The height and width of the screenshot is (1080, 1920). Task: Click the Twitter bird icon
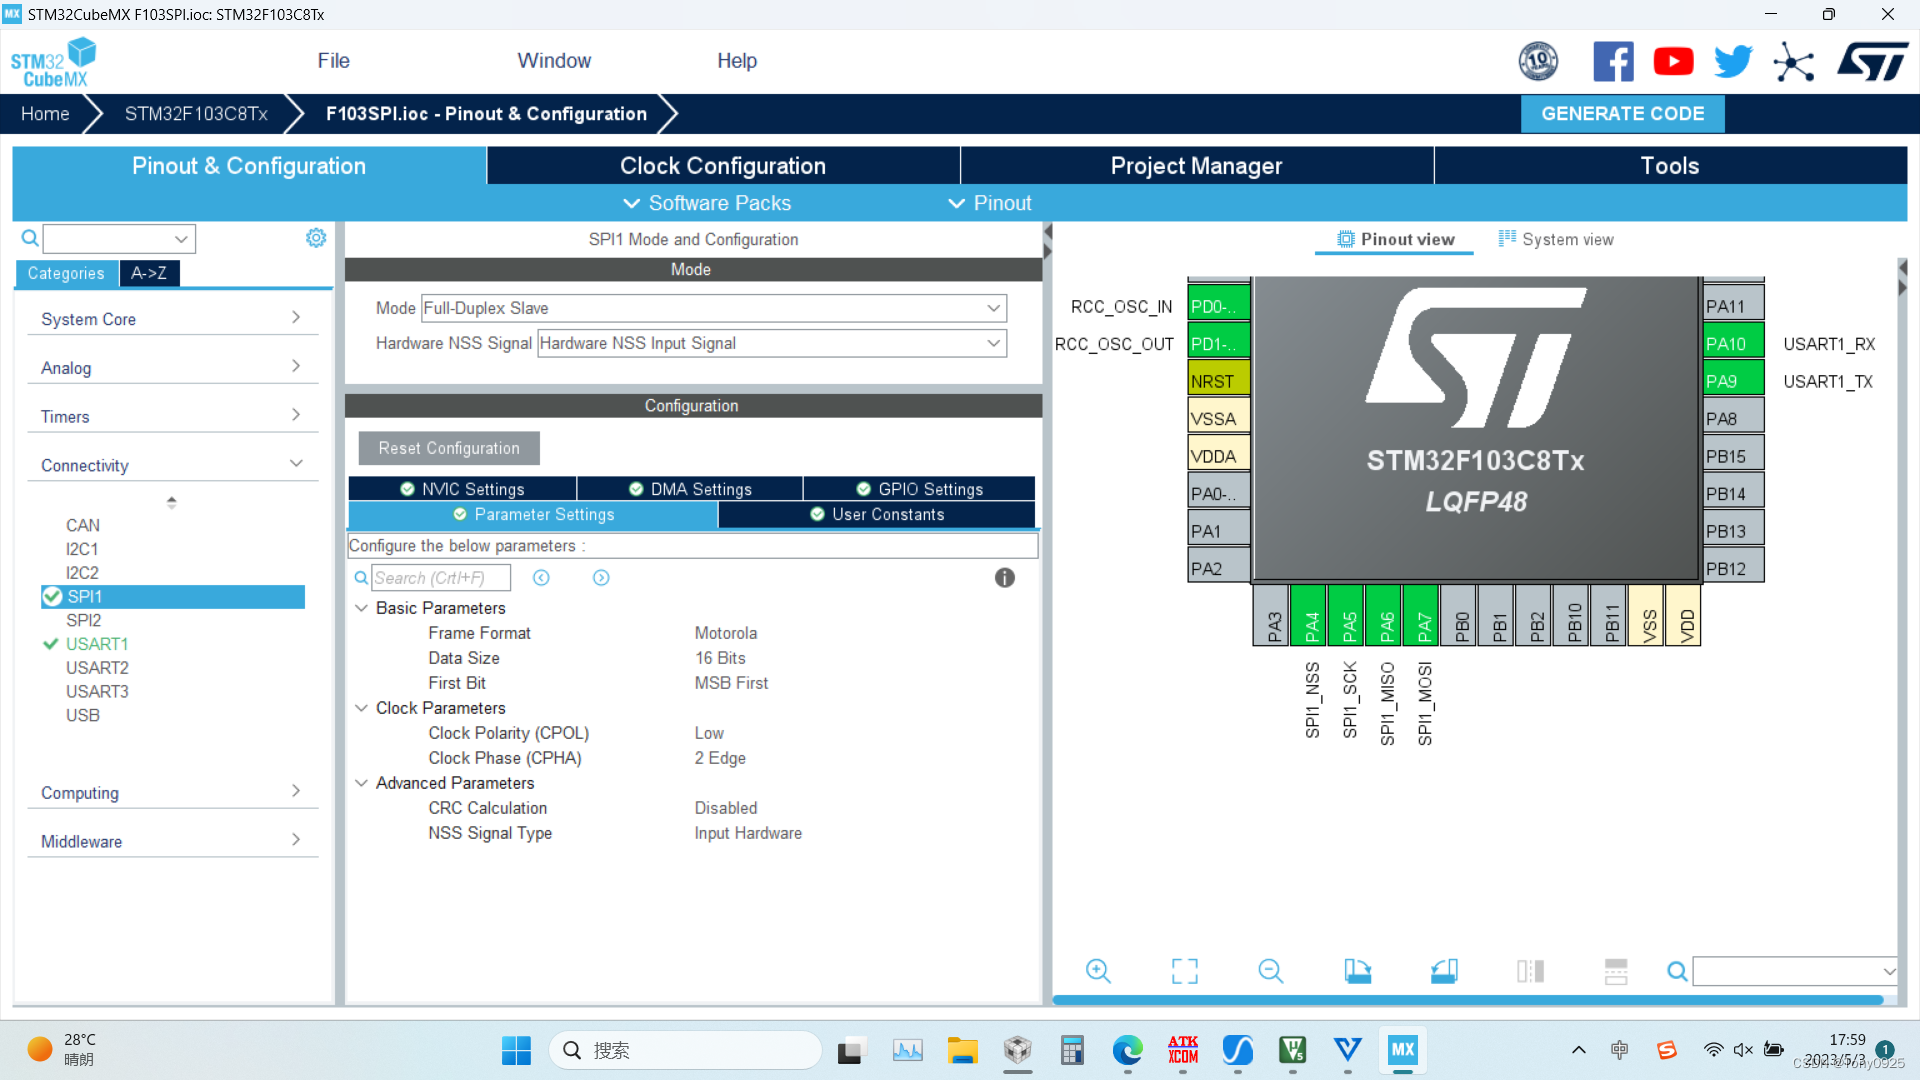click(x=1733, y=62)
